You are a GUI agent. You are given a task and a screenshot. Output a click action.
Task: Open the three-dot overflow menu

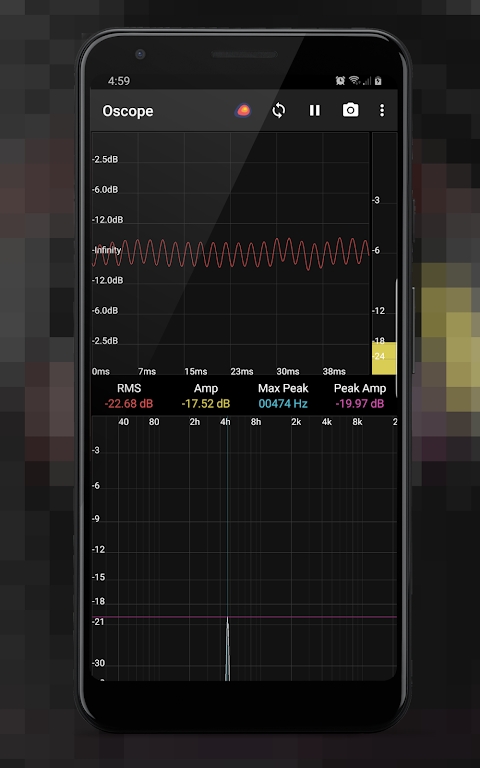382,110
